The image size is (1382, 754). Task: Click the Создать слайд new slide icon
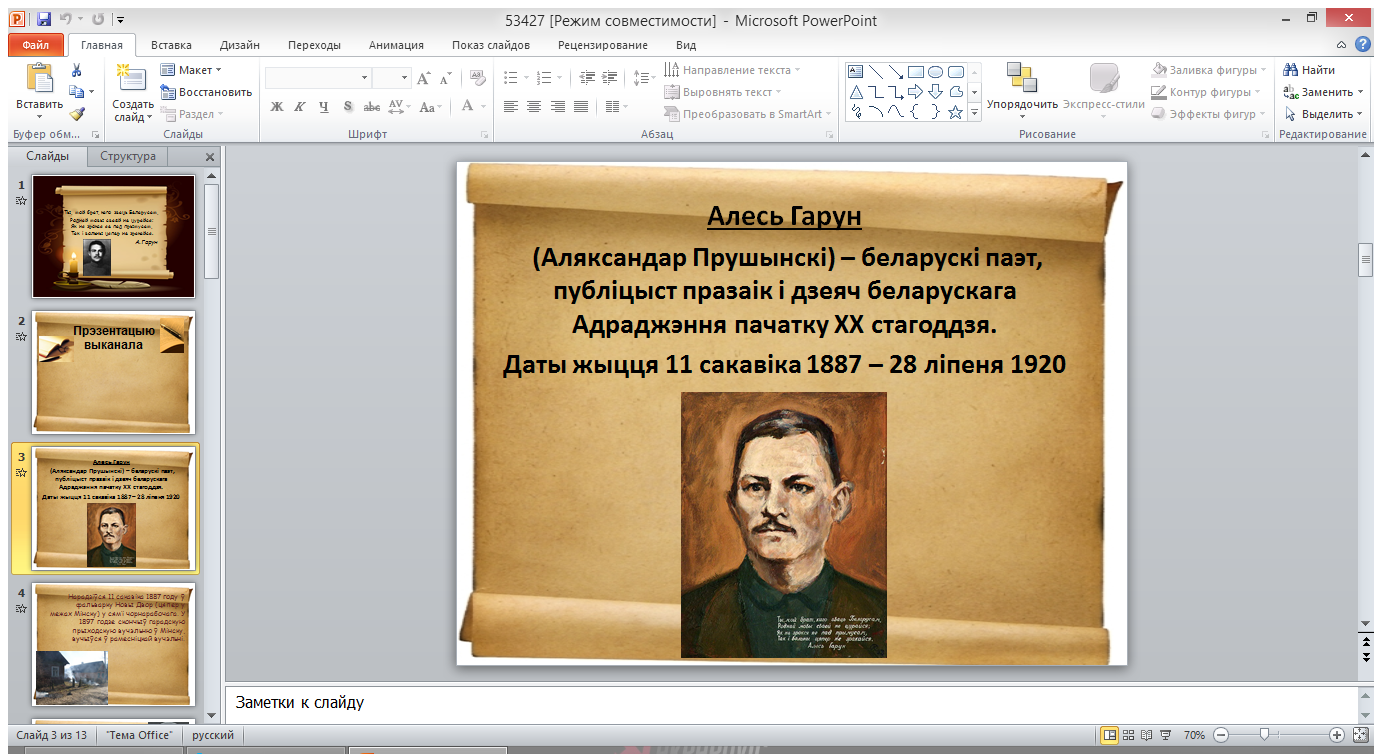[131, 78]
